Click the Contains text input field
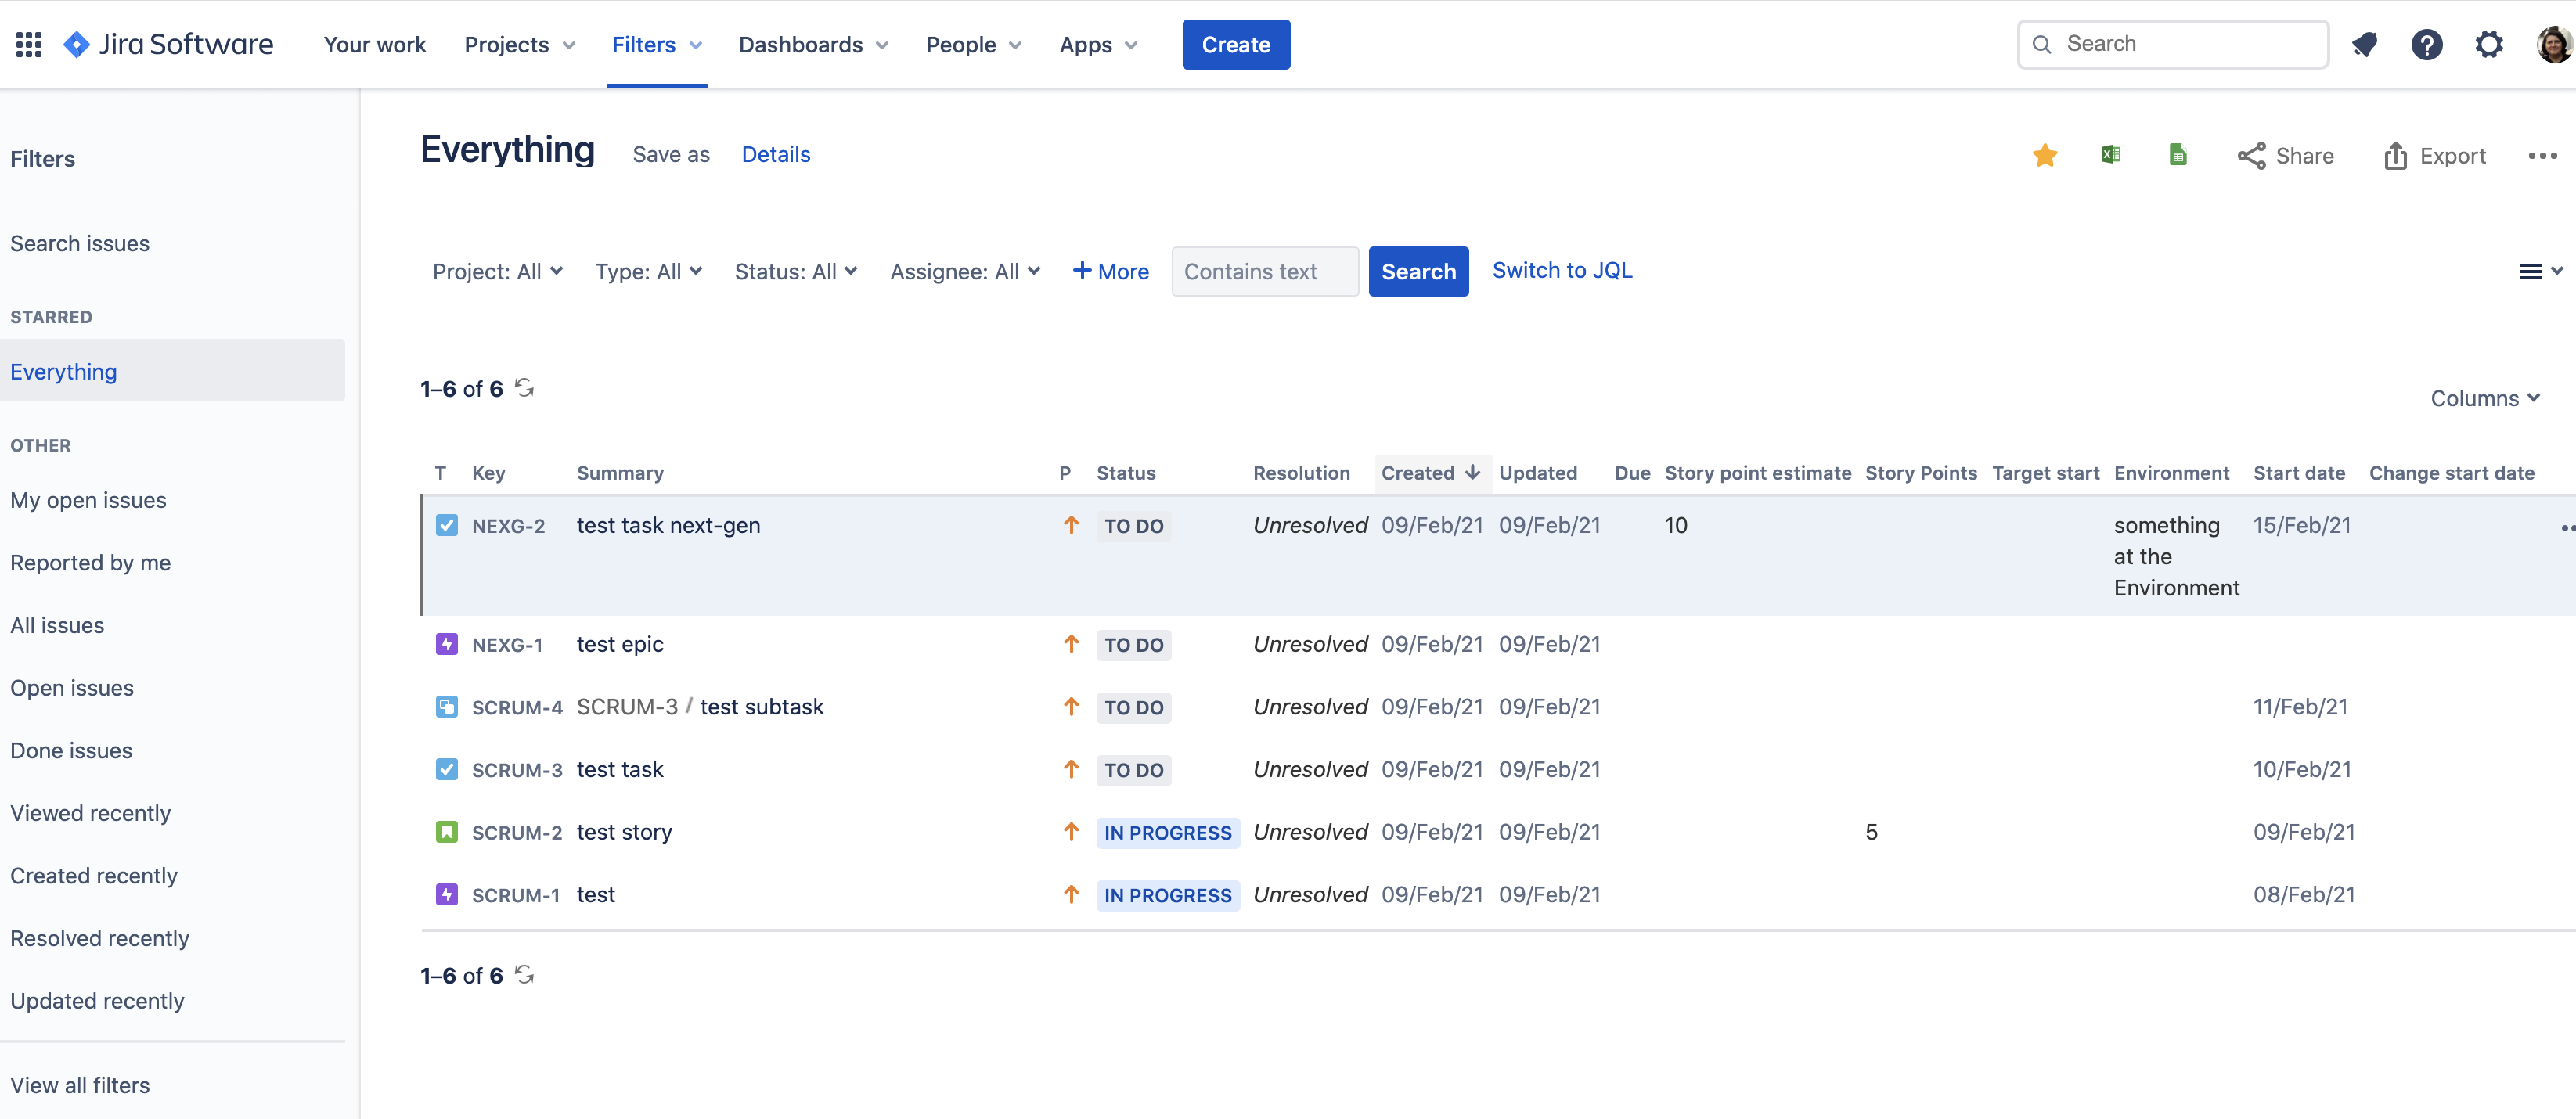 click(1264, 271)
